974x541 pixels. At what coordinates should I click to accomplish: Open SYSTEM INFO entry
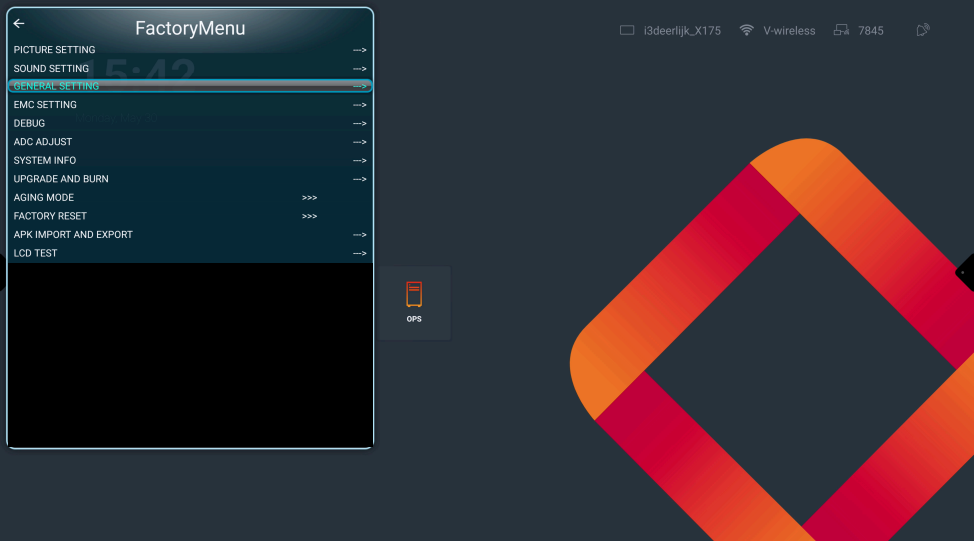click(45, 161)
